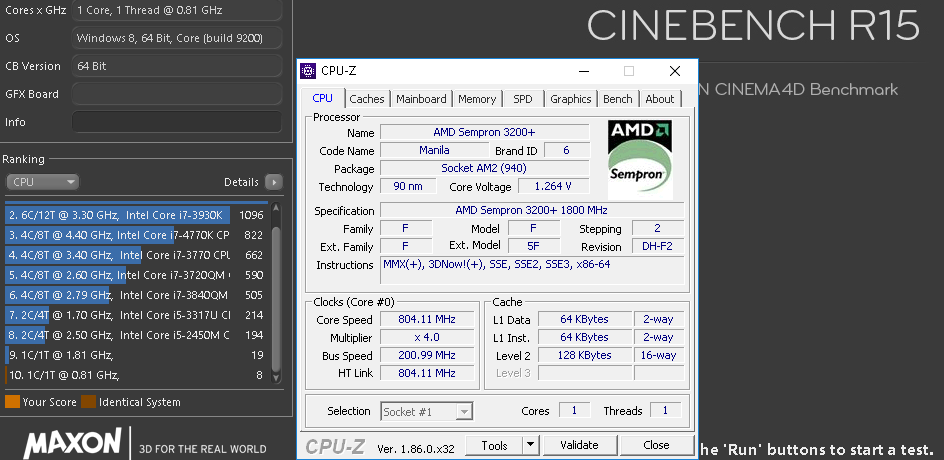Click the Tools button
The width and height of the screenshot is (944, 460).
tap(495, 445)
